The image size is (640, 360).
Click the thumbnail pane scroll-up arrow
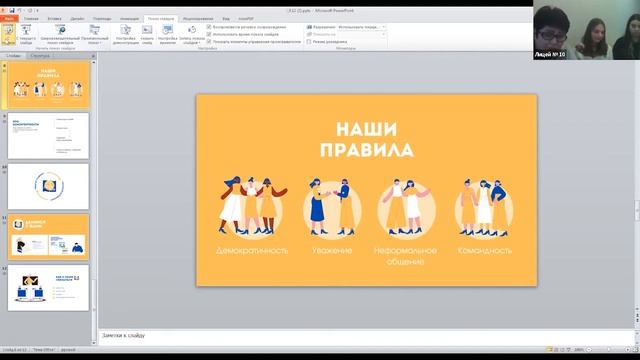point(94,62)
